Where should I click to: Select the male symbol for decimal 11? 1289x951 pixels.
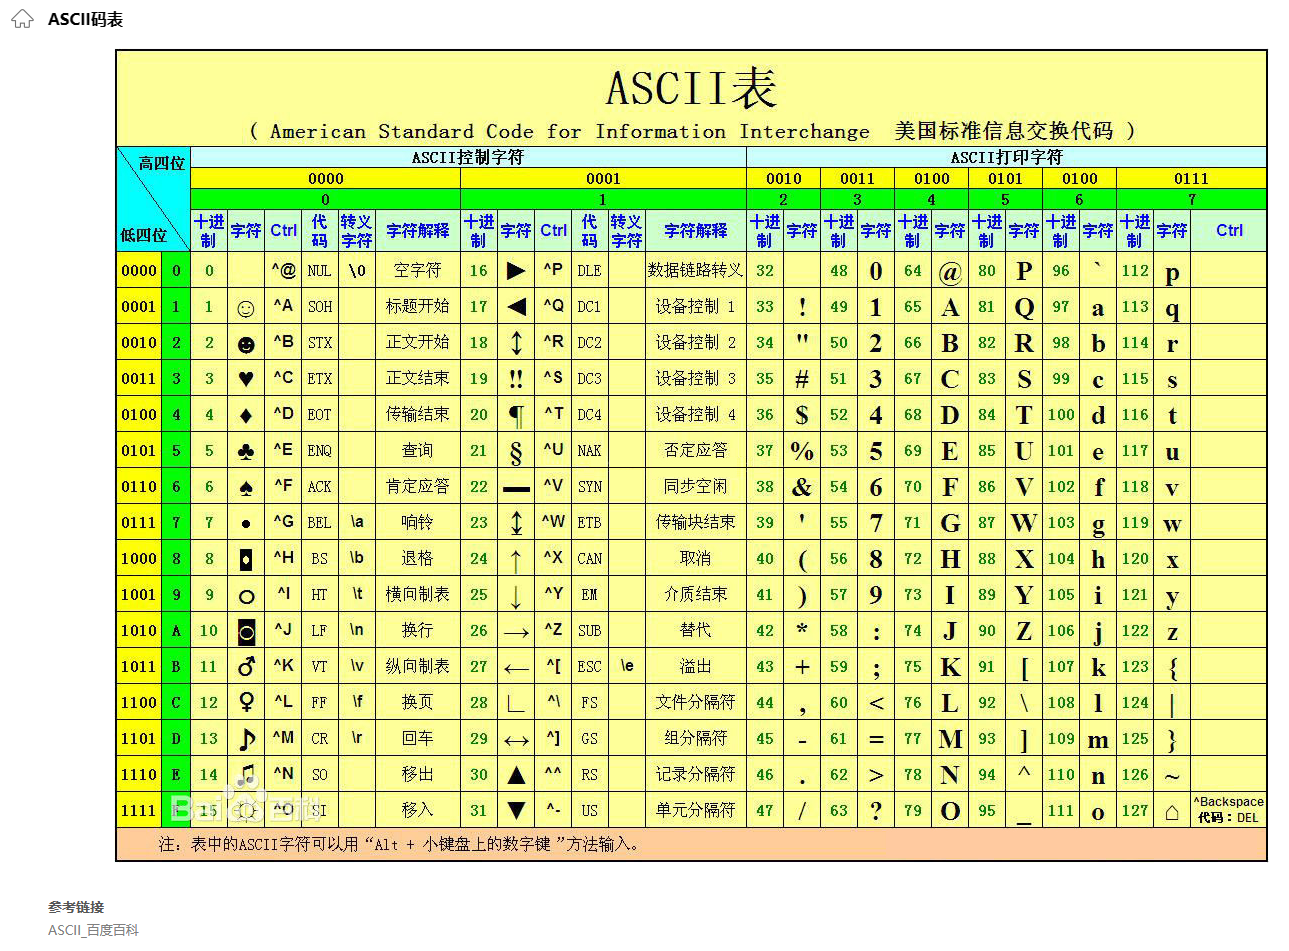point(245,666)
